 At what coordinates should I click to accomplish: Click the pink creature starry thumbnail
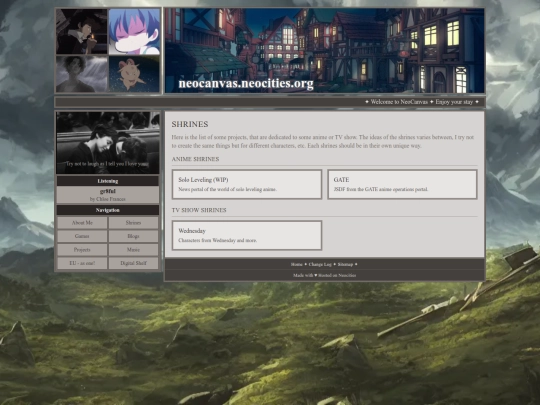[134, 74]
